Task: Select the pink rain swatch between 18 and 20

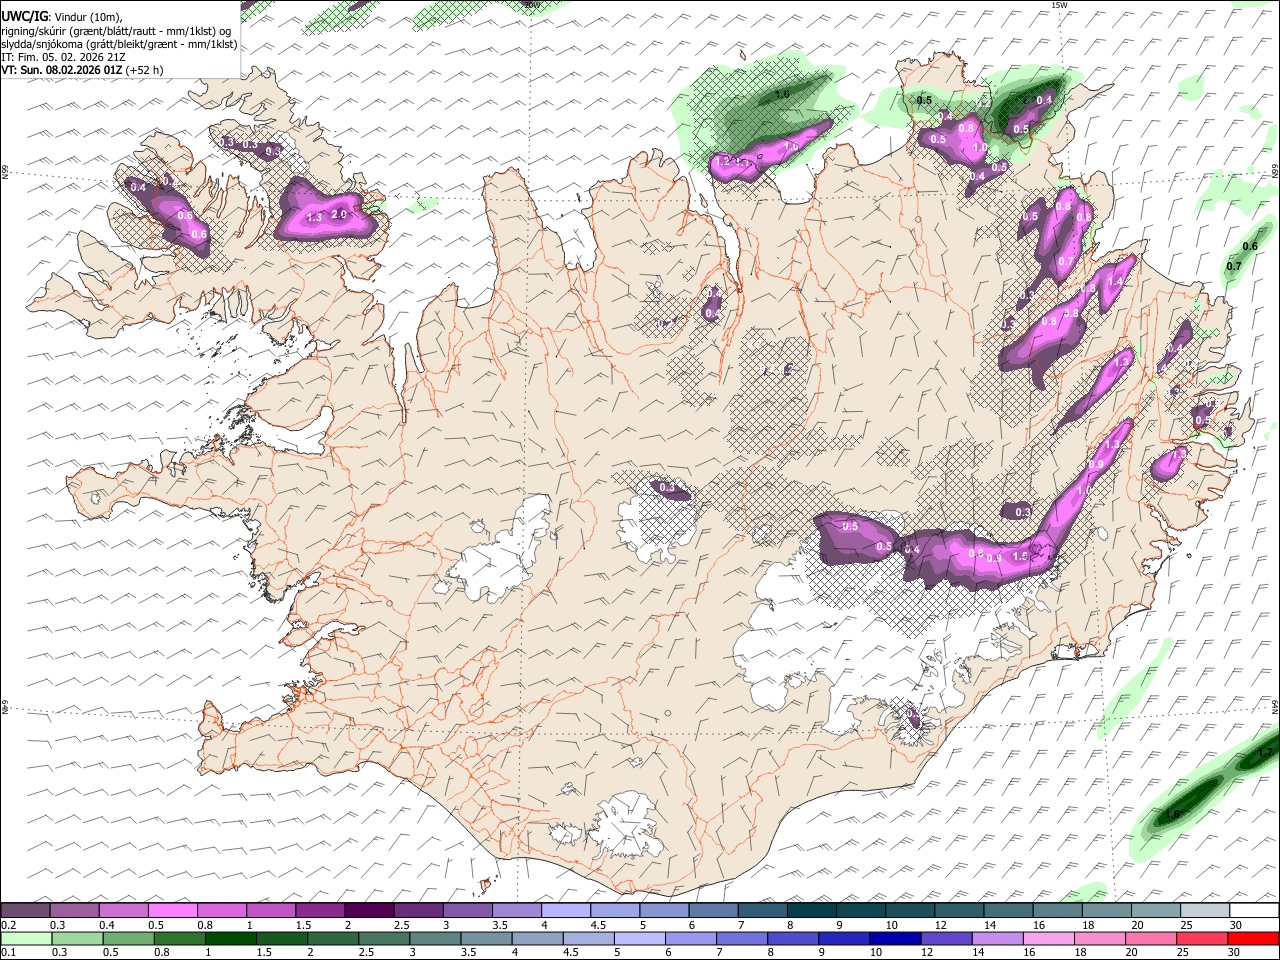Action: [1100, 938]
